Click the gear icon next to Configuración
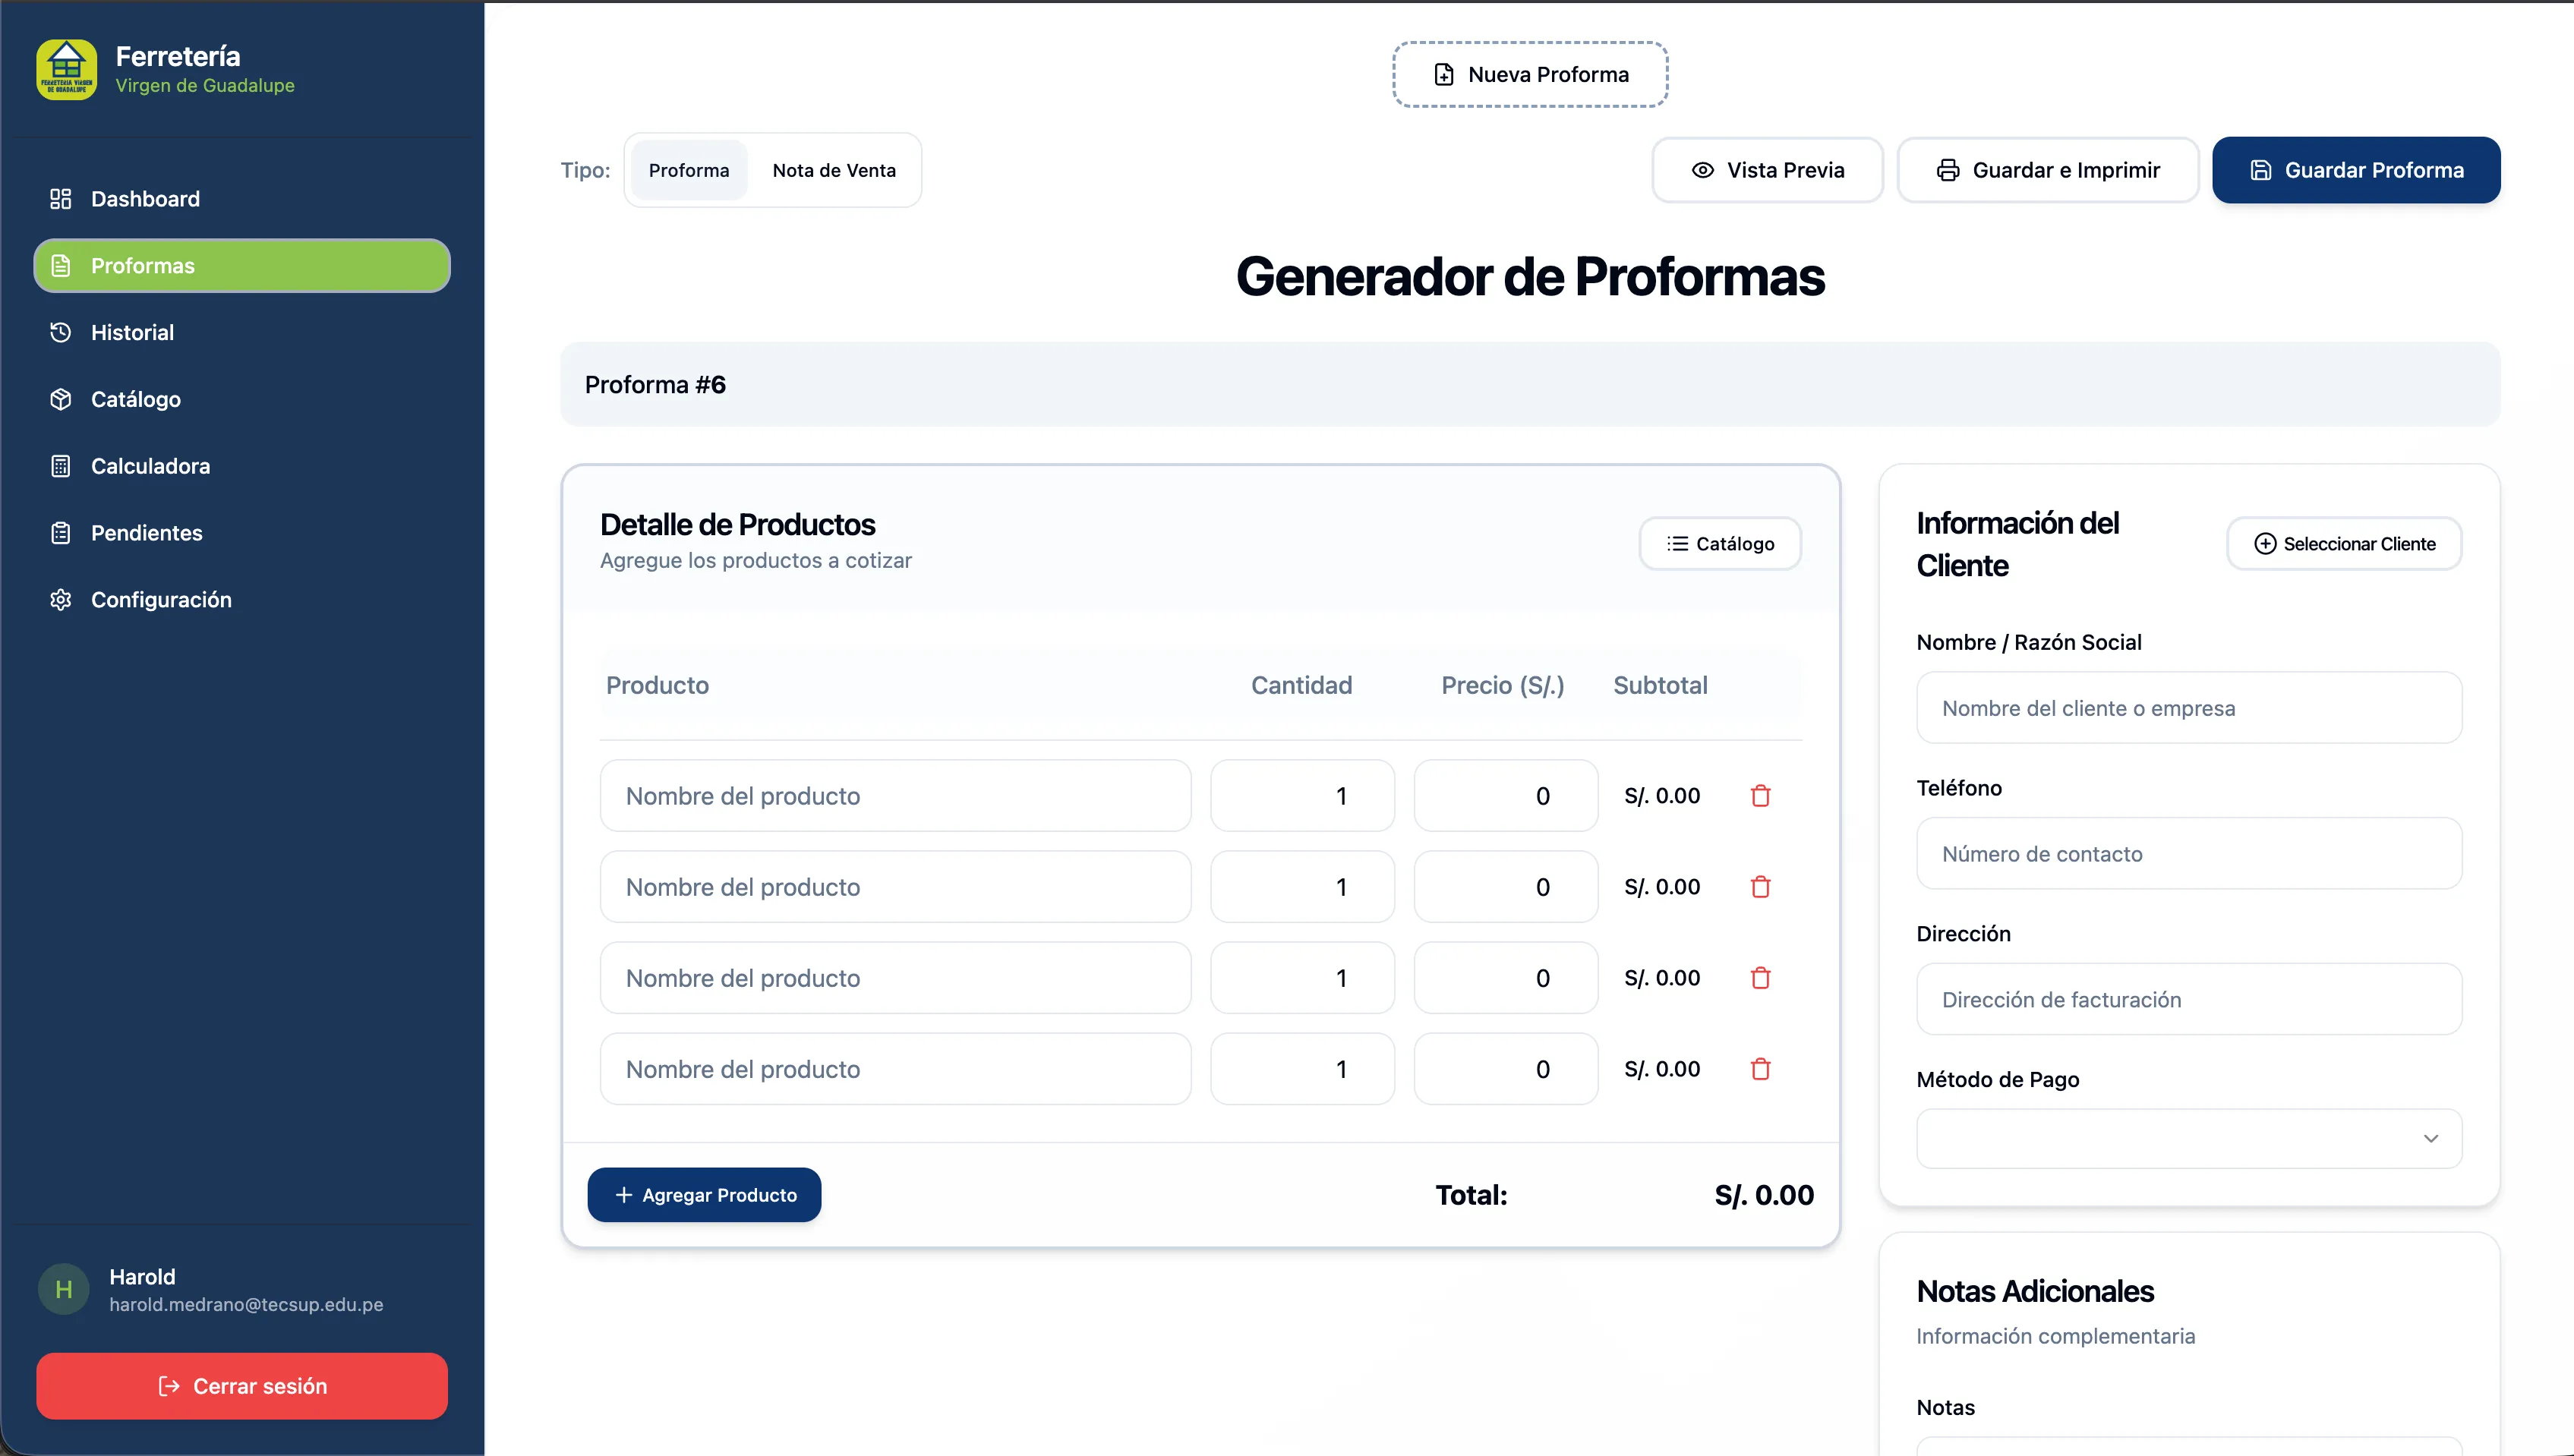The image size is (2574, 1456). pos(61,600)
